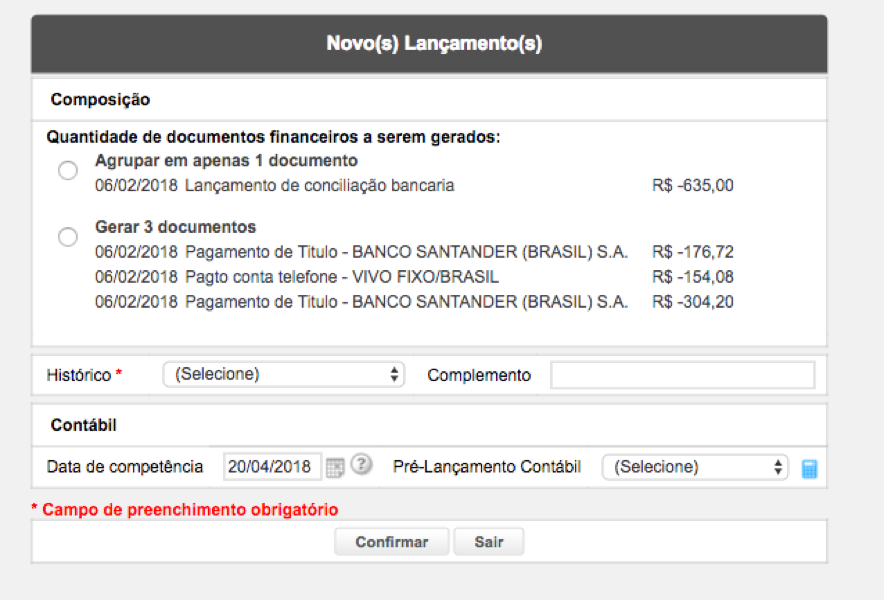Click the Confirmar button
The height and width of the screenshot is (600, 884).
(392, 542)
